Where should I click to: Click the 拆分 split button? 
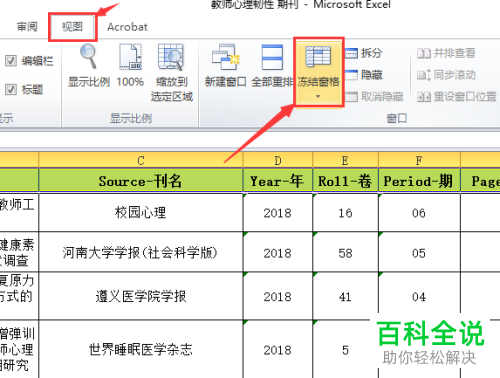coord(363,53)
